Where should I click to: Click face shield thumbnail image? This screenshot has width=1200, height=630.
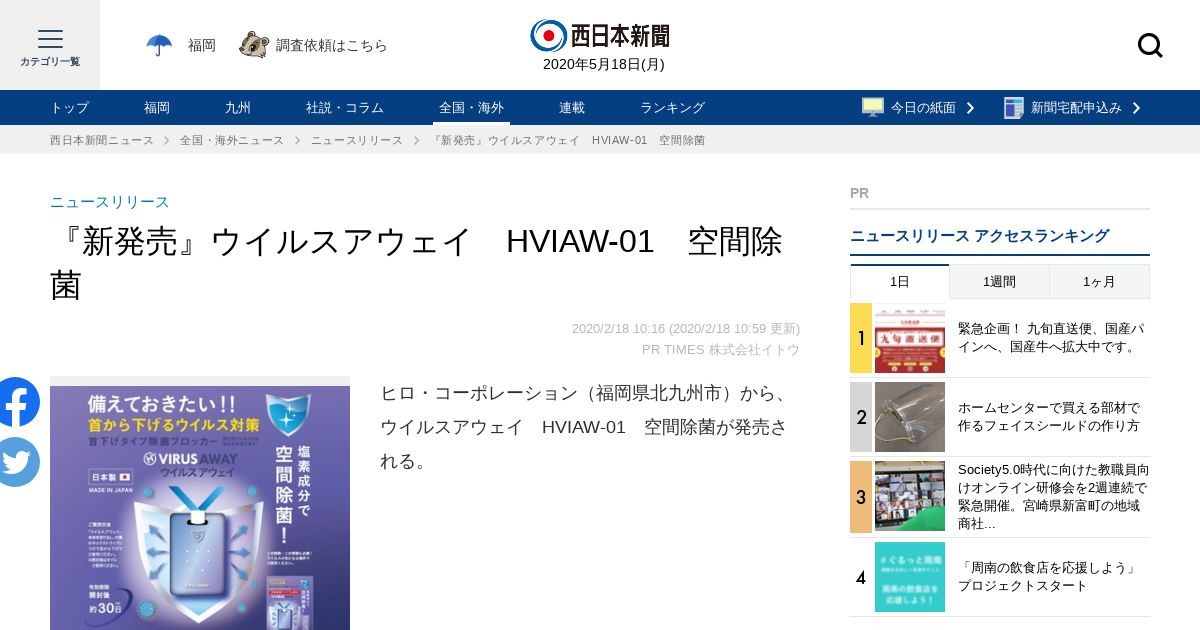(910, 417)
